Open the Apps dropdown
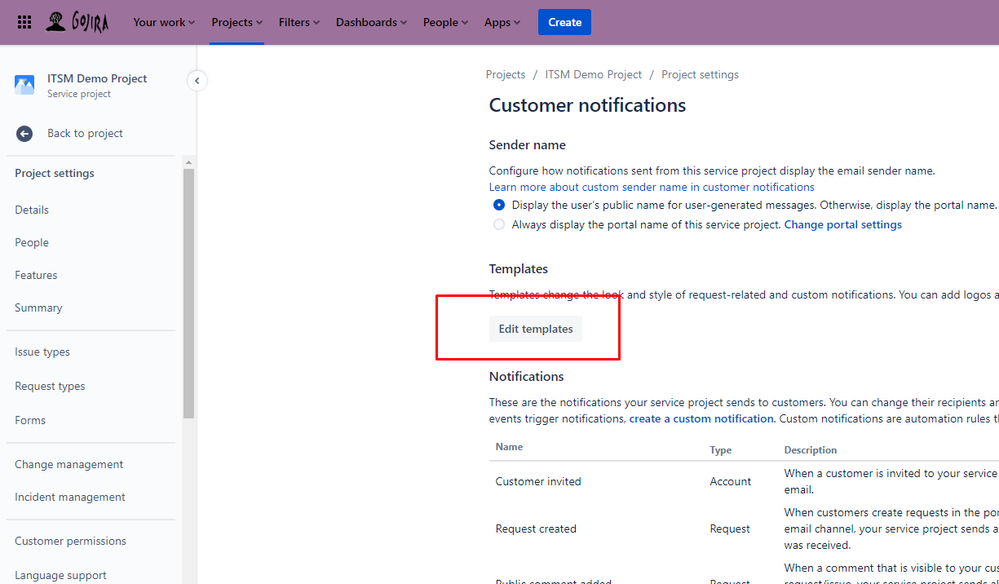Viewport: 999px width, 584px height. coord(502,22)
